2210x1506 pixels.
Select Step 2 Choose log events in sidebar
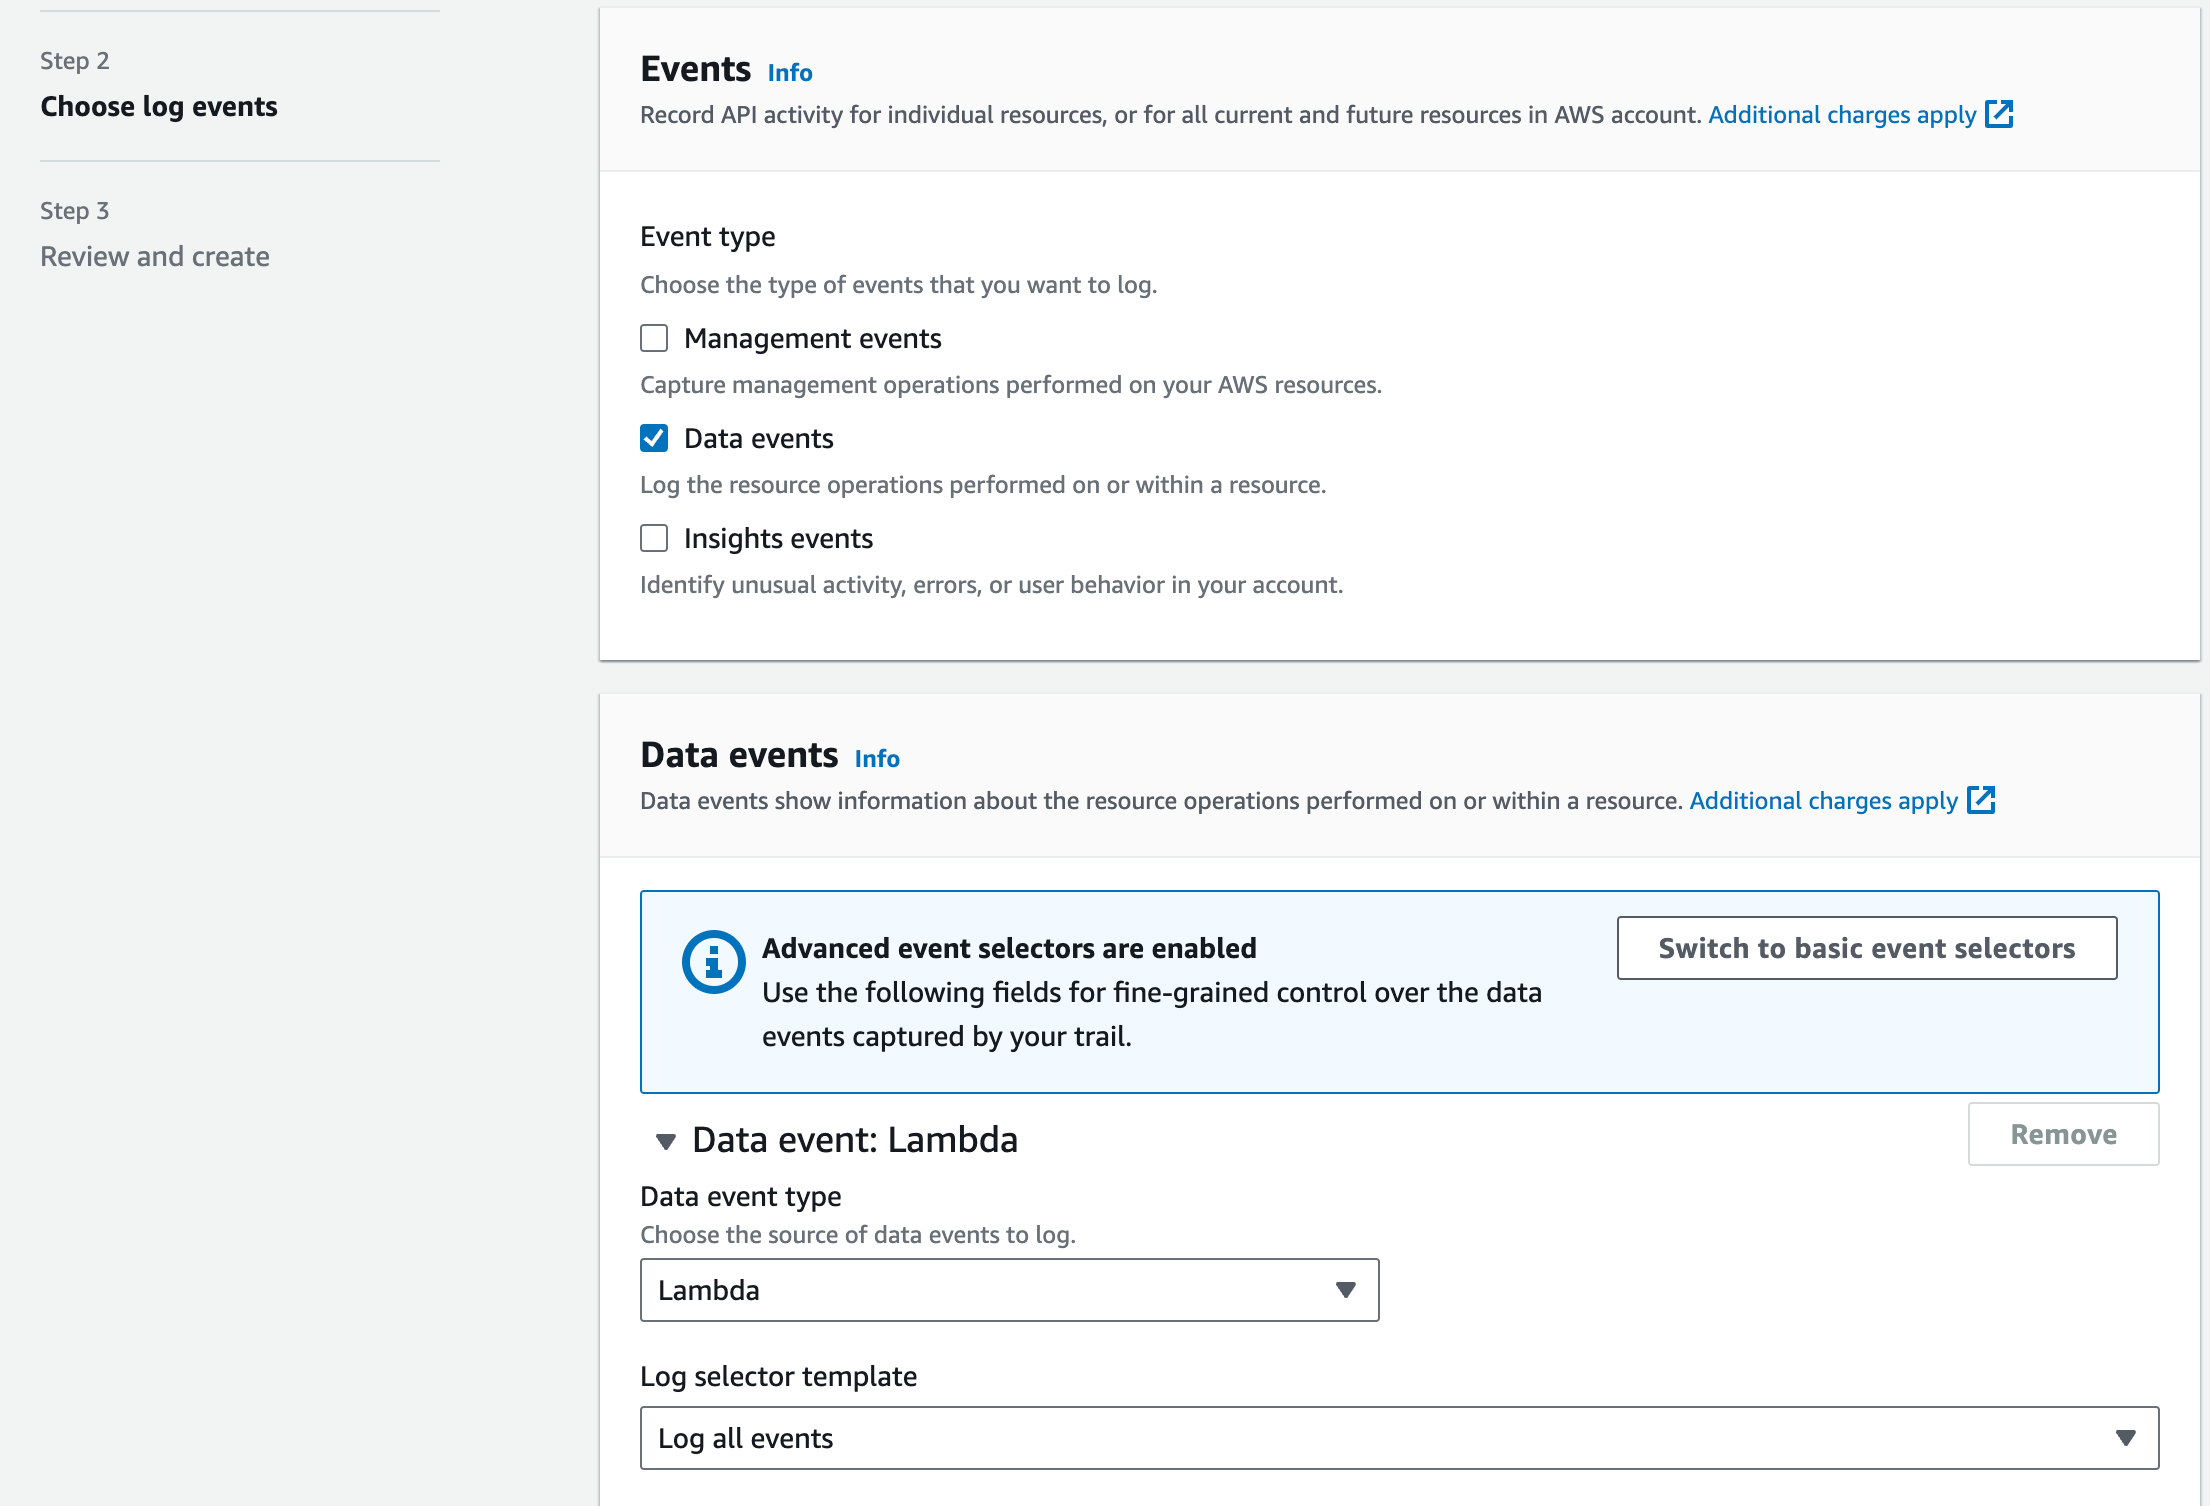click(158, 106)
